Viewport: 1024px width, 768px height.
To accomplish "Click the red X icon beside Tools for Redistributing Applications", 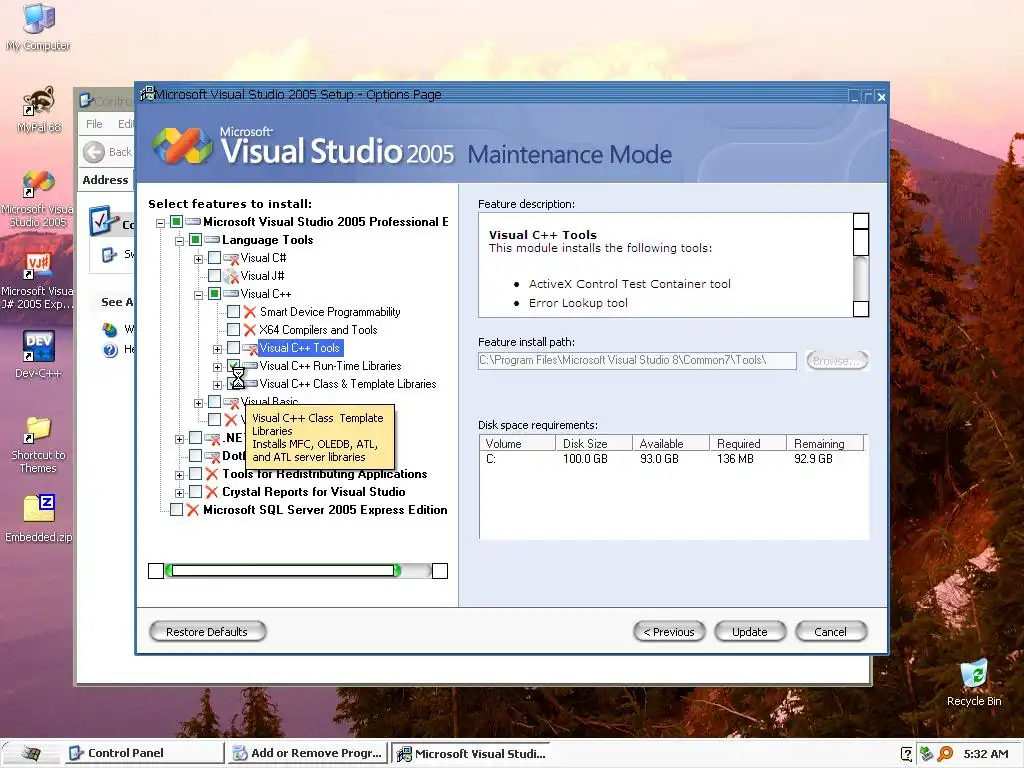I will (x=212, y=474).
